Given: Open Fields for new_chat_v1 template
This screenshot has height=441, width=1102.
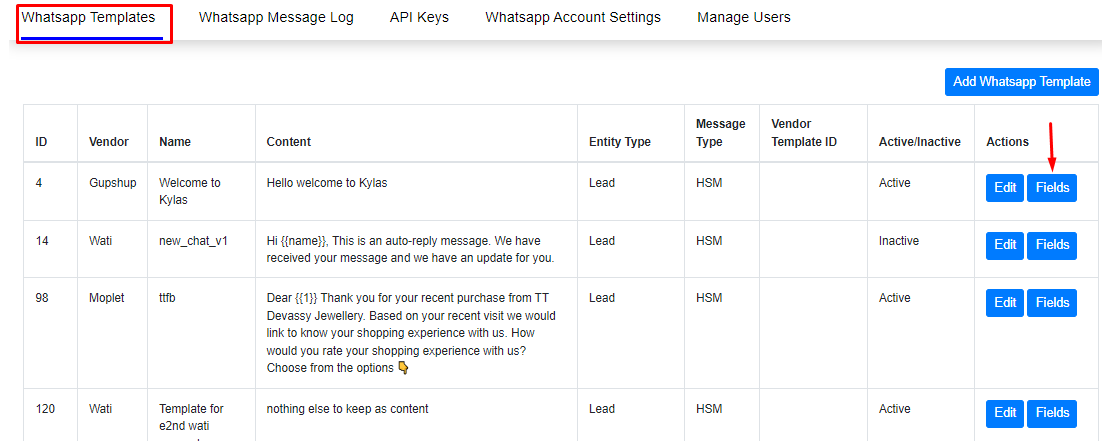Looking at the screenshot, I should pyautogui.click(x=1052, y=245).
